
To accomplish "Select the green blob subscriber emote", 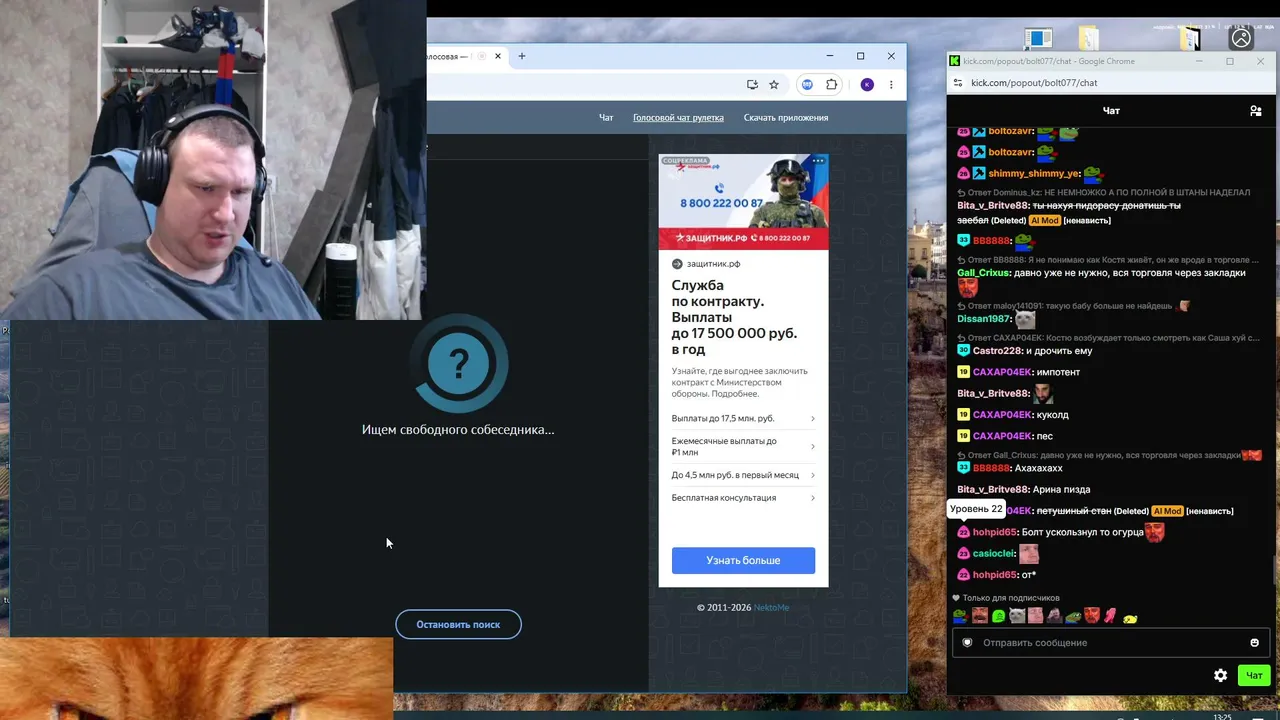I will point(998,616).
